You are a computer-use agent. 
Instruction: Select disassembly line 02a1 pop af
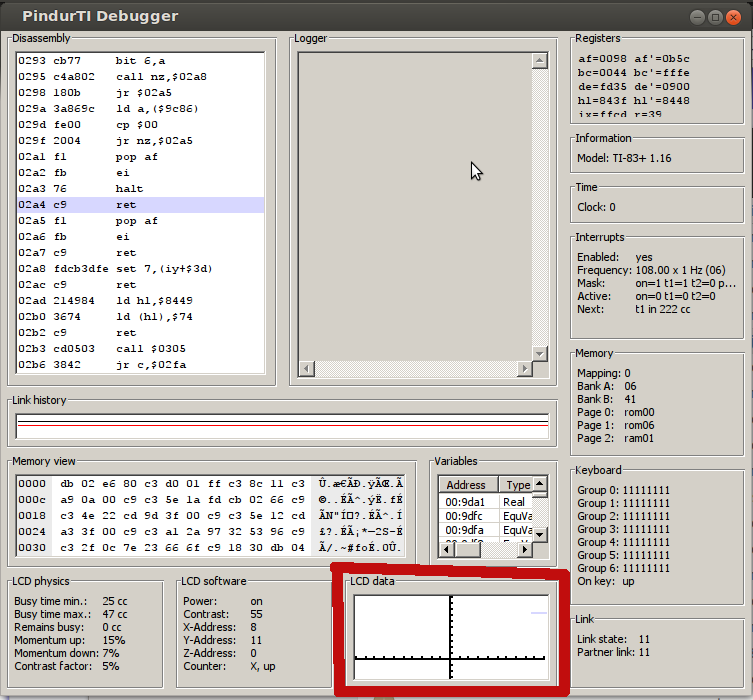[140, 157]
